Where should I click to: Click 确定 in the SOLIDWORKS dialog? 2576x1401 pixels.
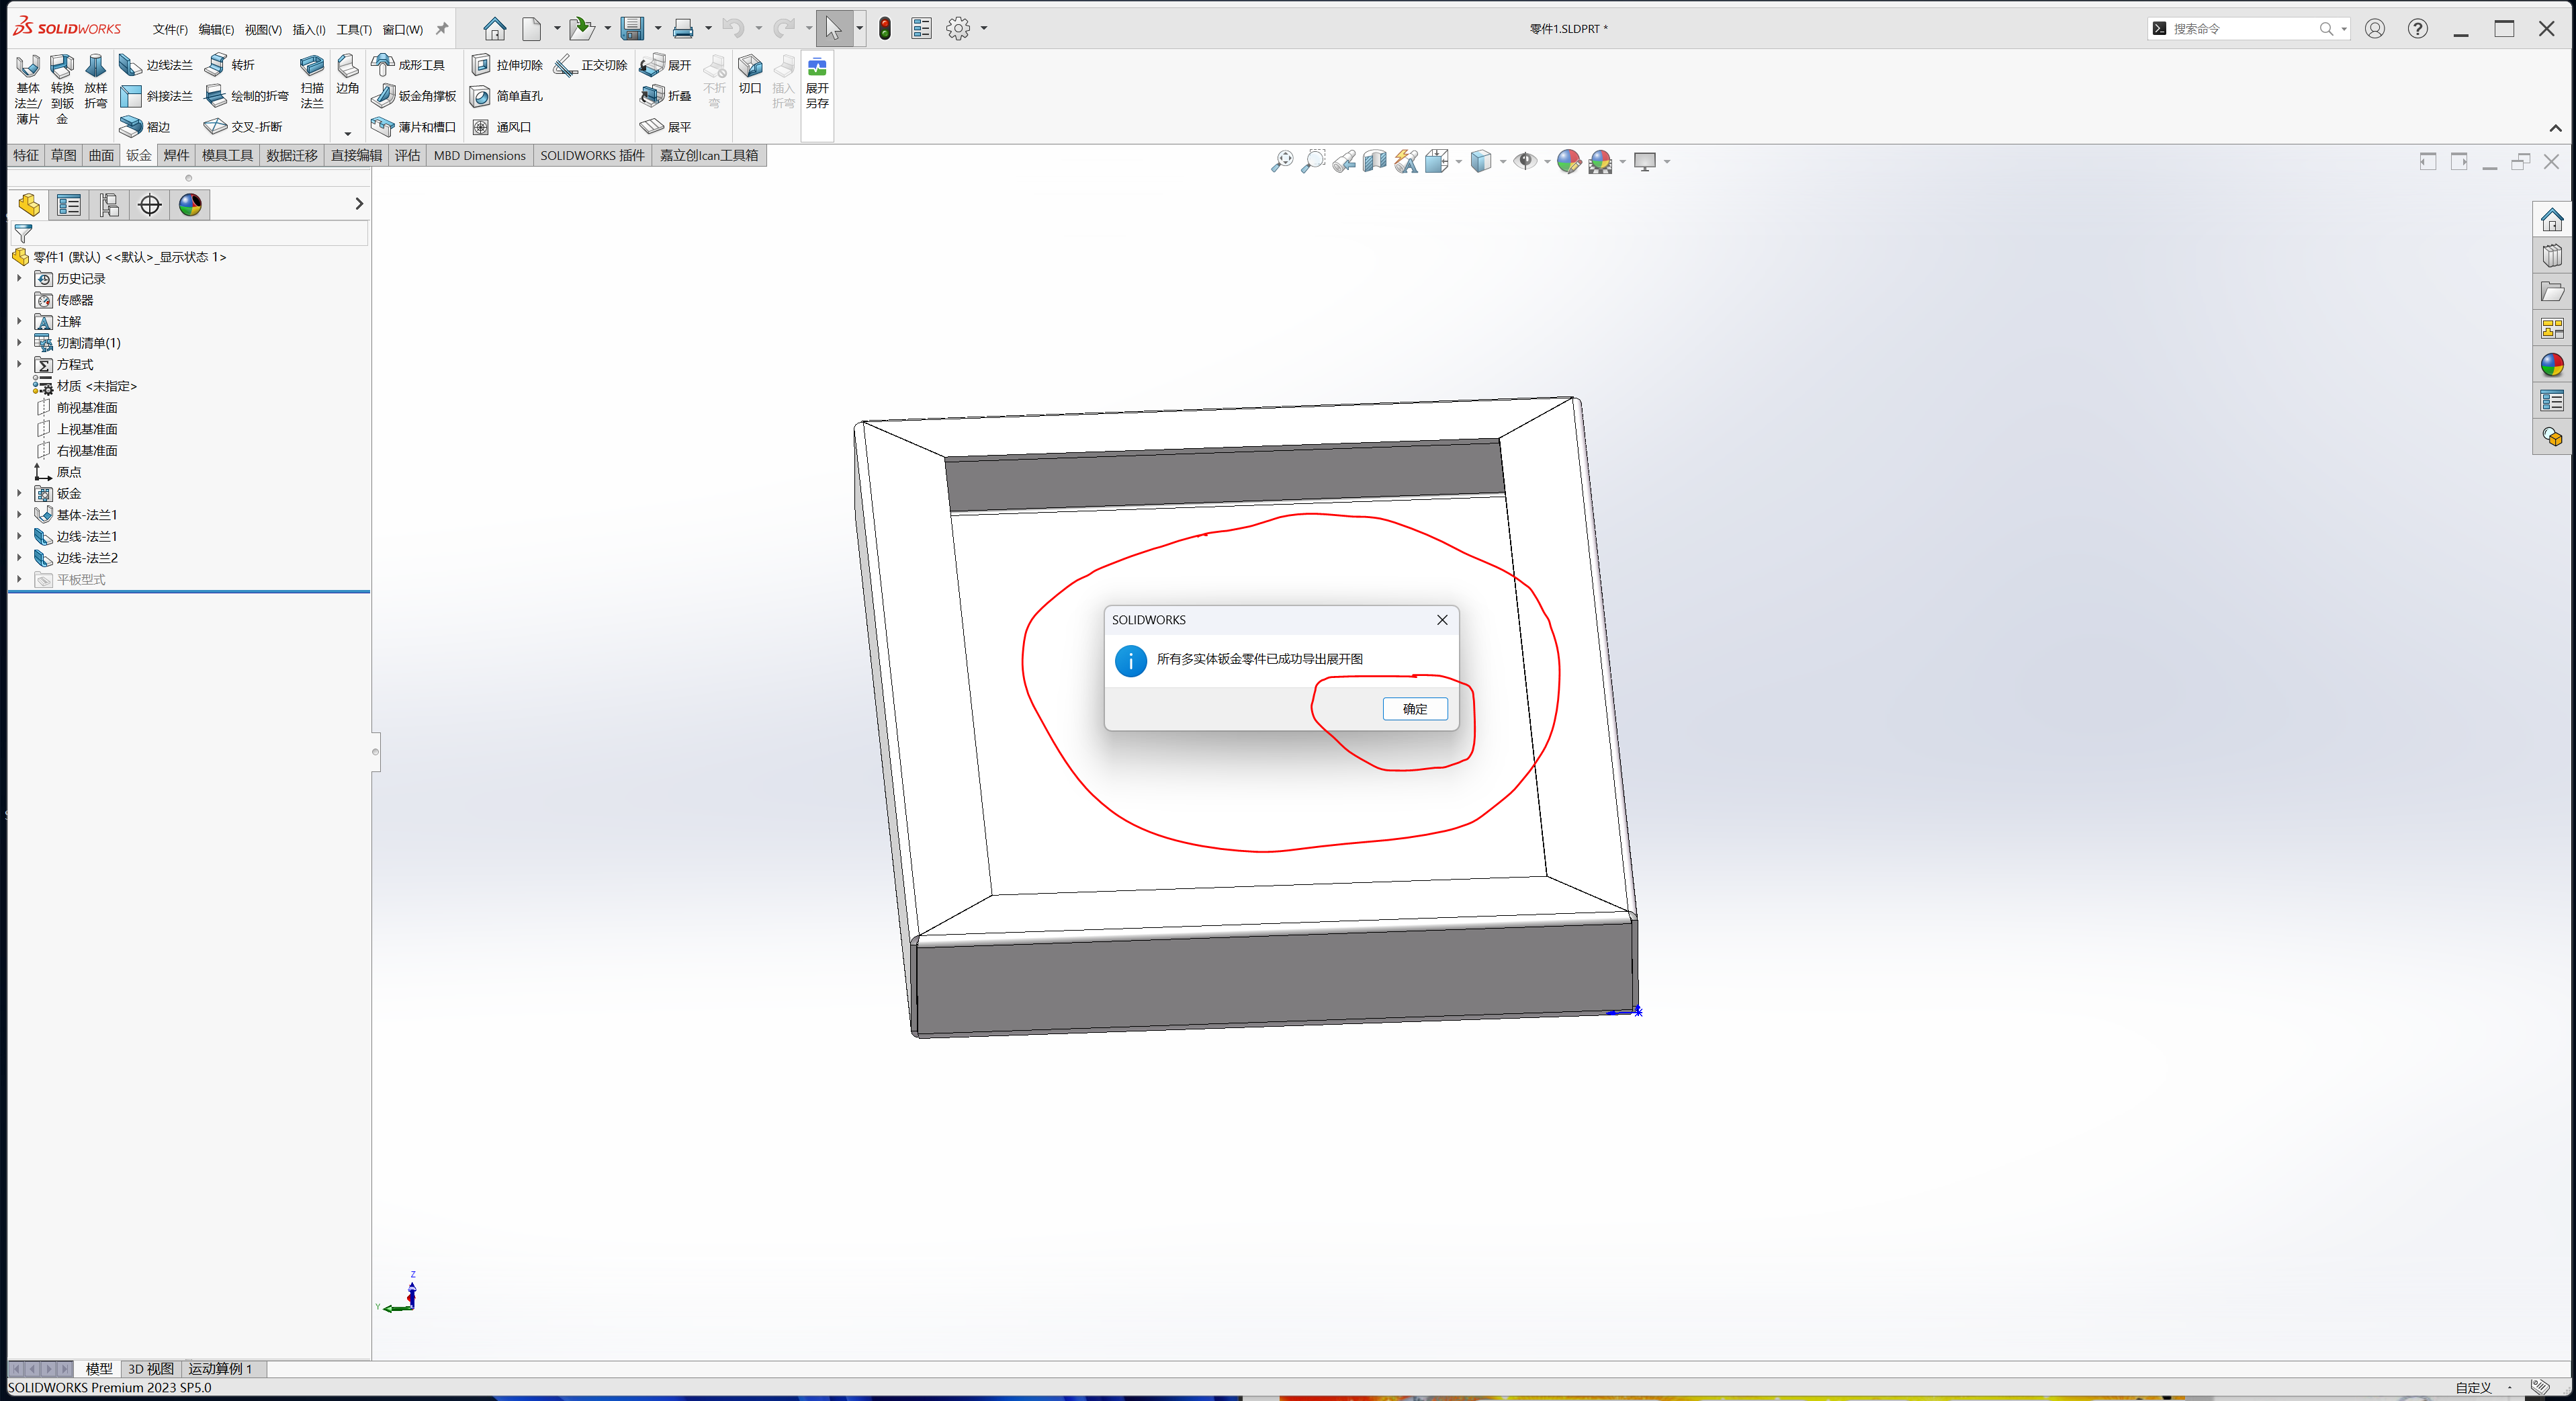pos(1414,709)
